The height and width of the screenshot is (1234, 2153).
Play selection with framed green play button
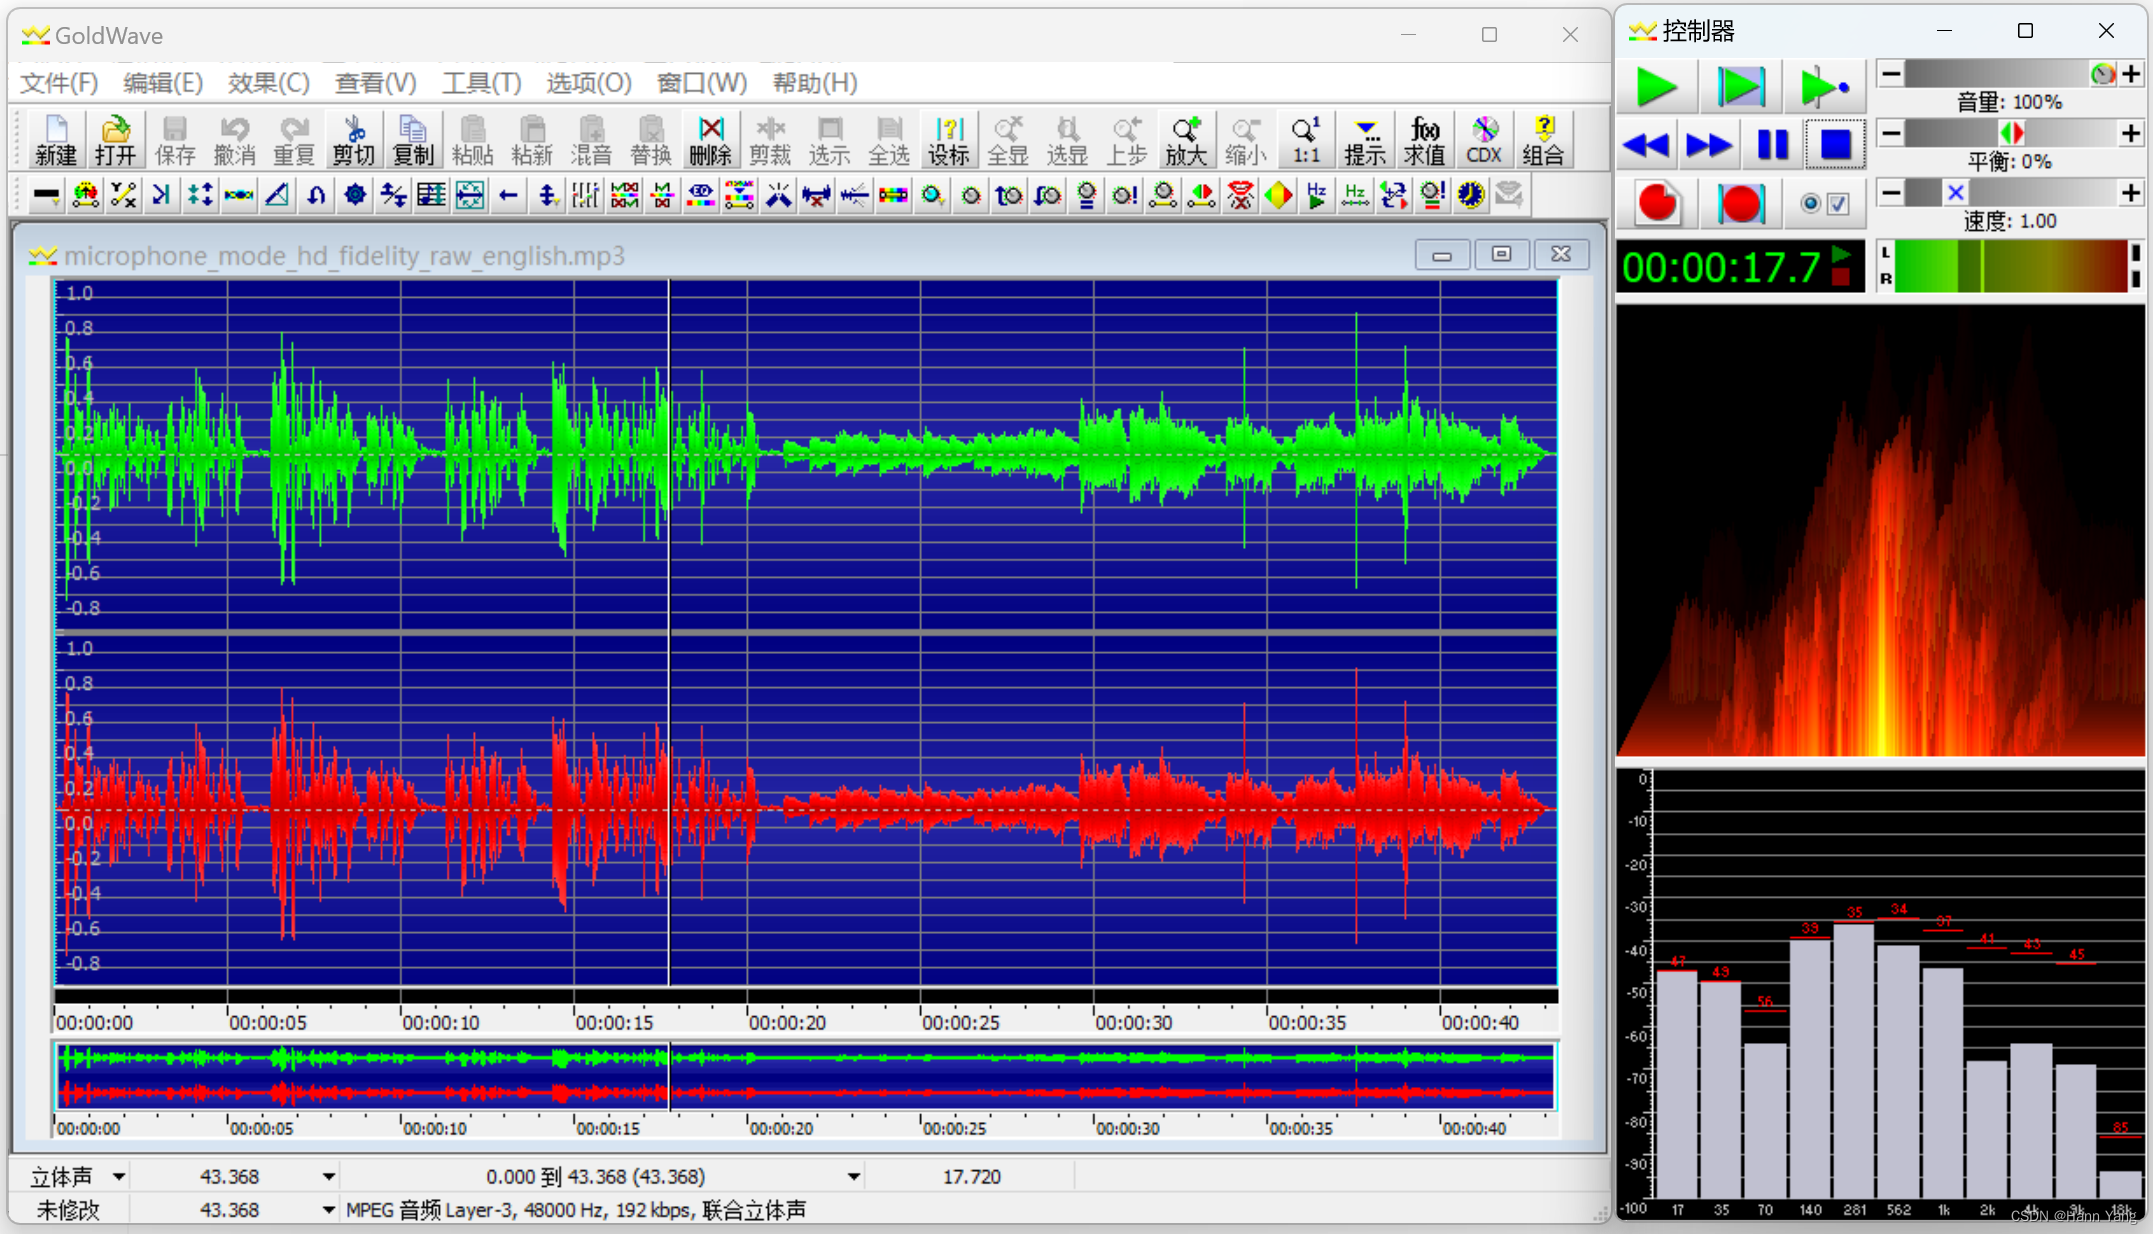1740,88
